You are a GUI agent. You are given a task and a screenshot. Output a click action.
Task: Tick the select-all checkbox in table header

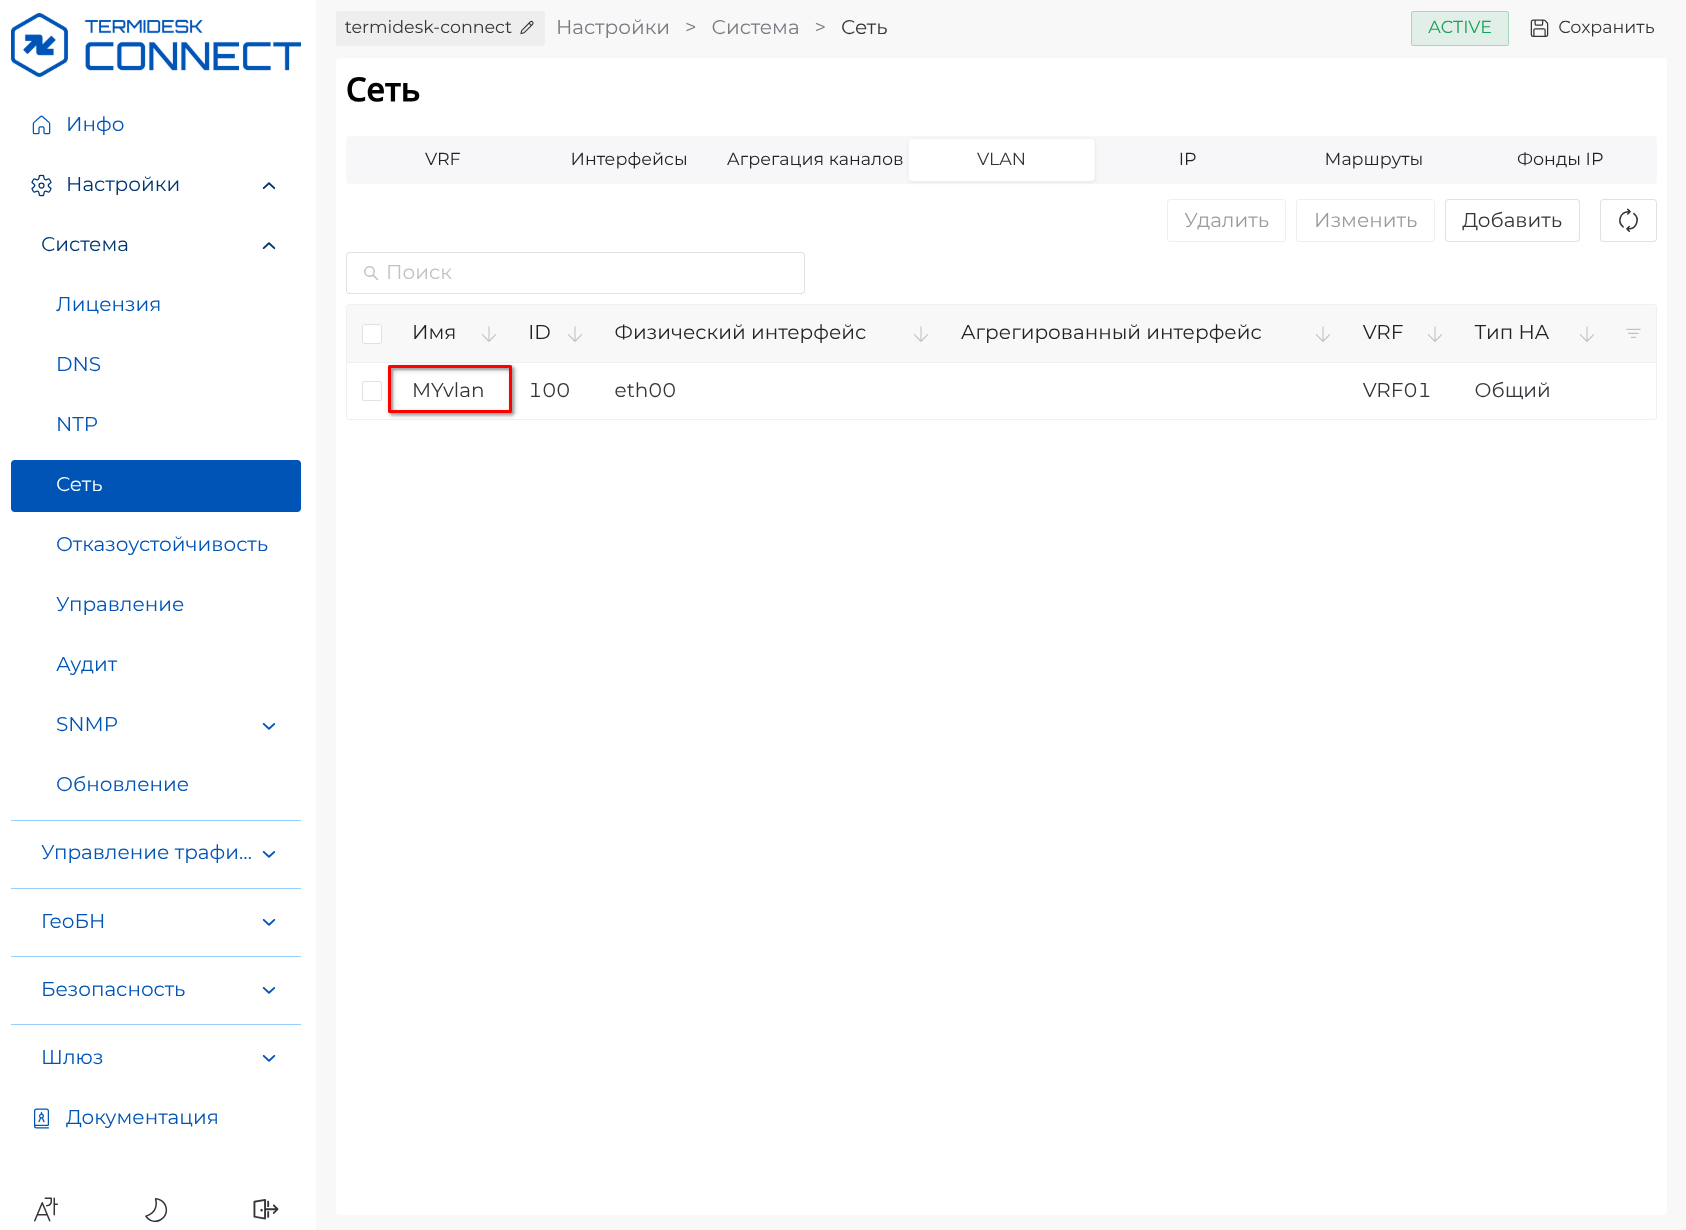click(372, 334)
